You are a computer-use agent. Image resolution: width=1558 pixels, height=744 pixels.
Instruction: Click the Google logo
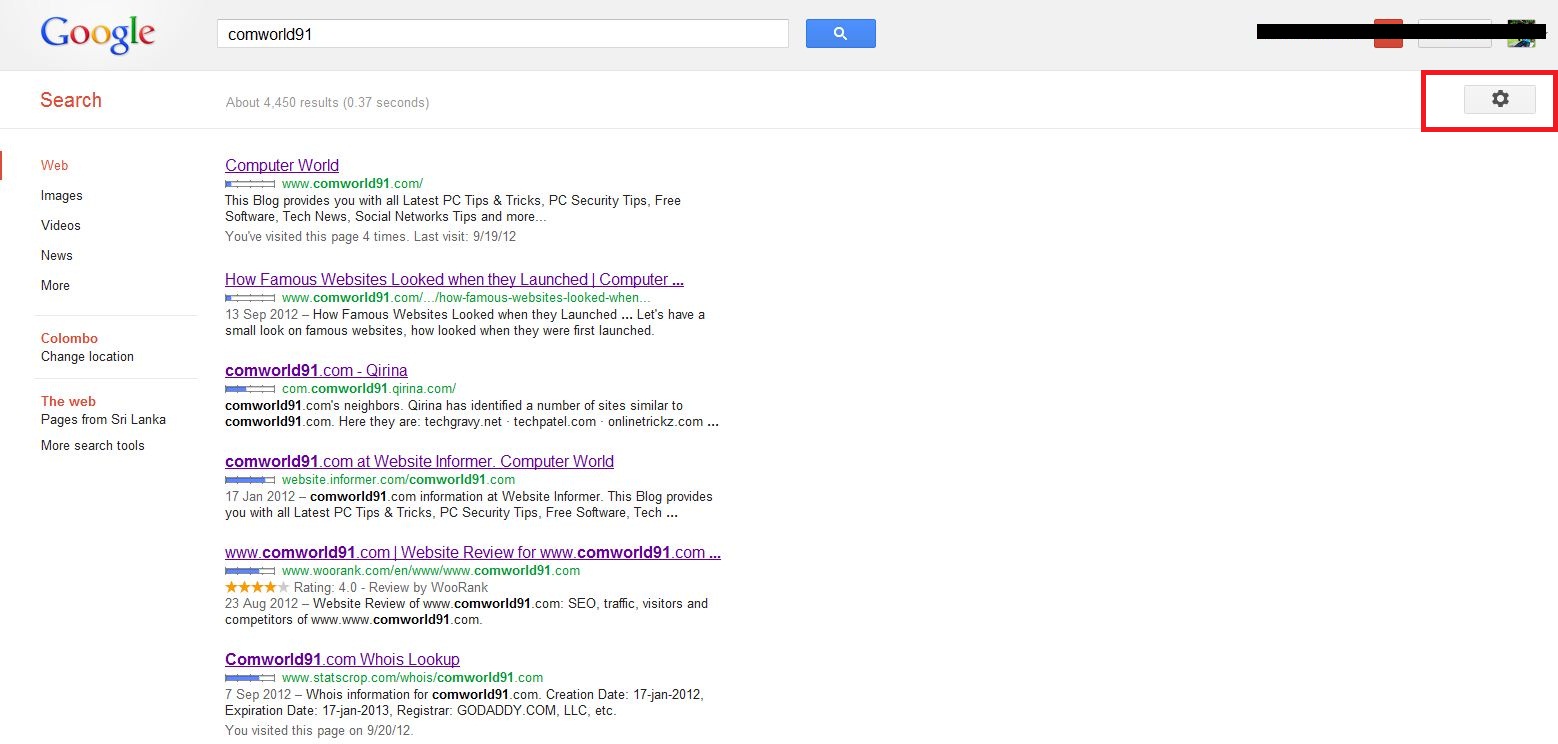tap(98, 34)
